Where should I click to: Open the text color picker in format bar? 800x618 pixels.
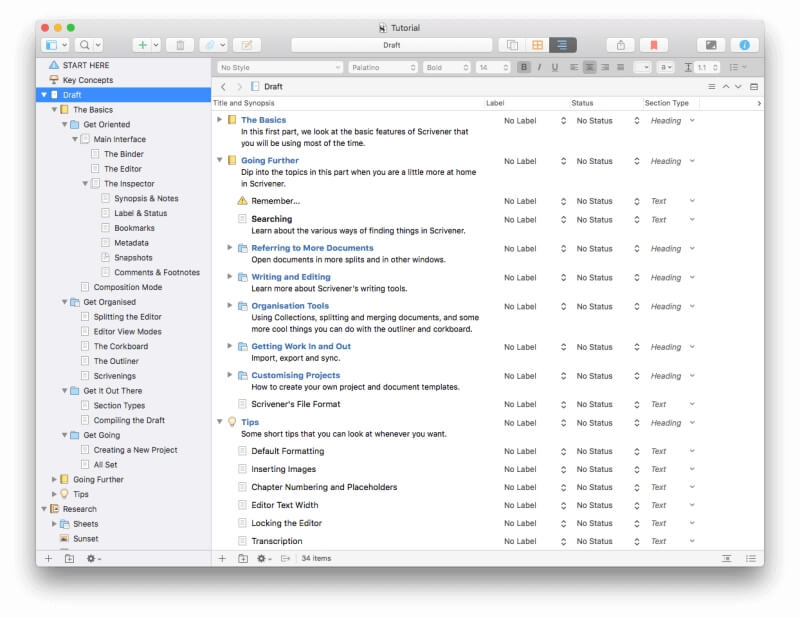tap(642, 67)
